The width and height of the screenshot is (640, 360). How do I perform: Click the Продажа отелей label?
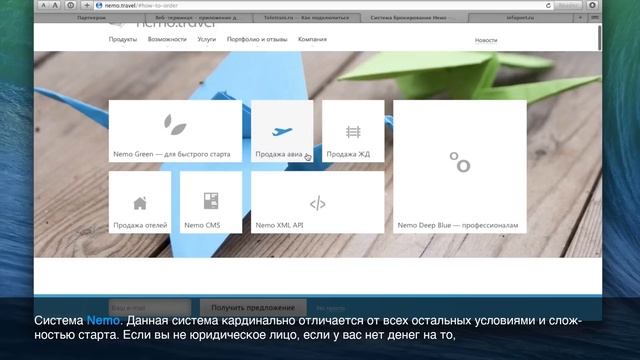[x=140, y=225]
